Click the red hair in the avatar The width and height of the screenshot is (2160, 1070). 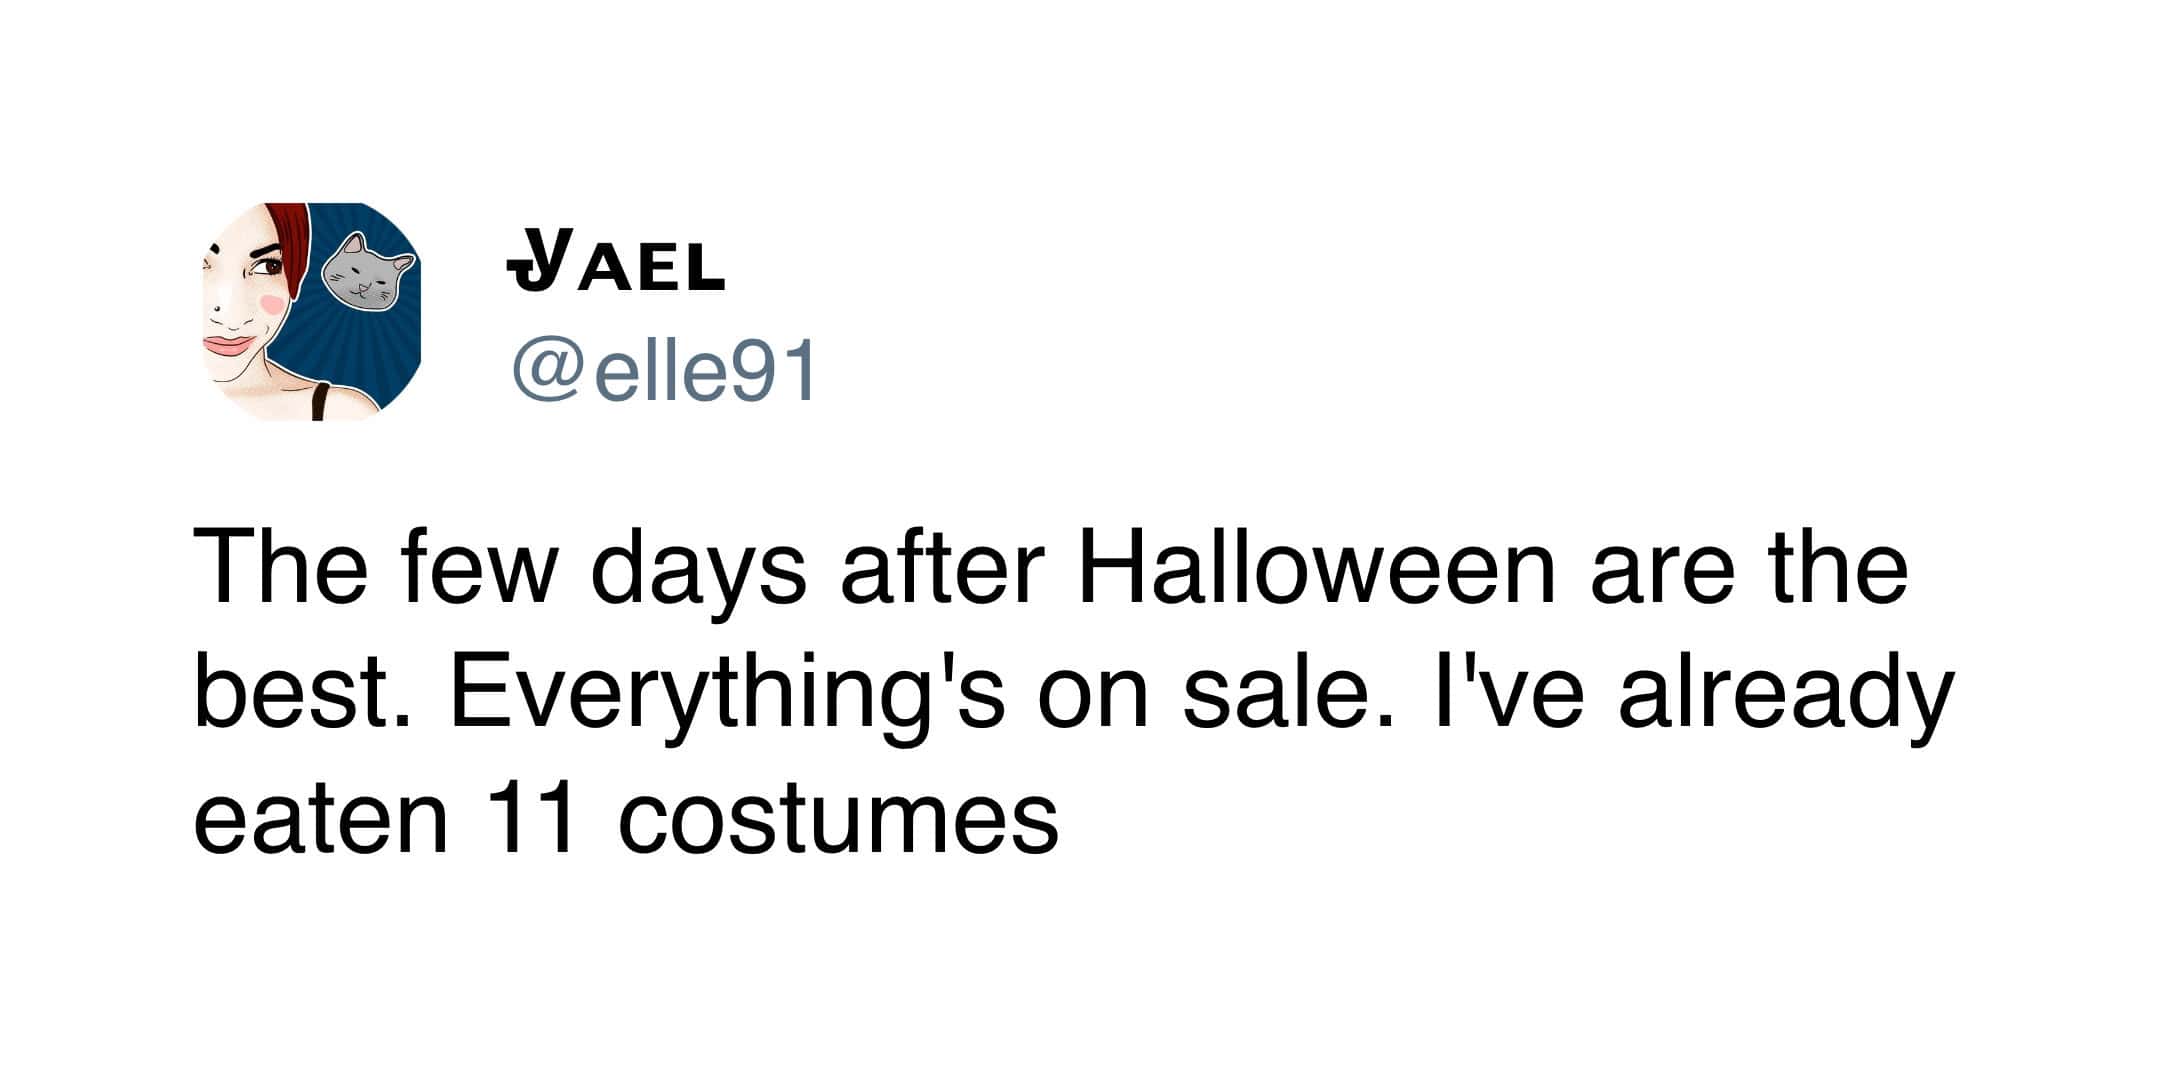tap(290, 240)
